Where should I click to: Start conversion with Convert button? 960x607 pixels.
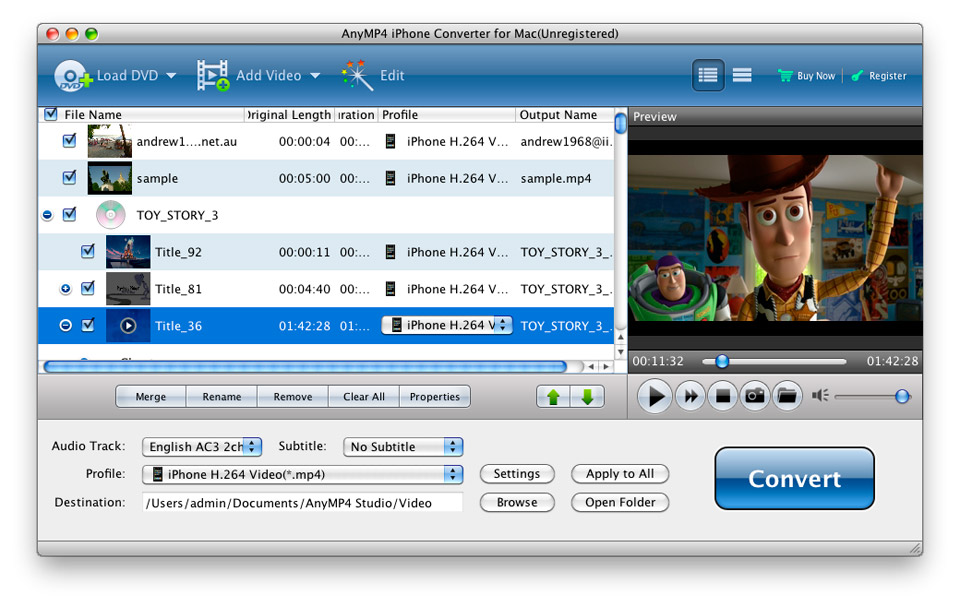pos(794,478)
